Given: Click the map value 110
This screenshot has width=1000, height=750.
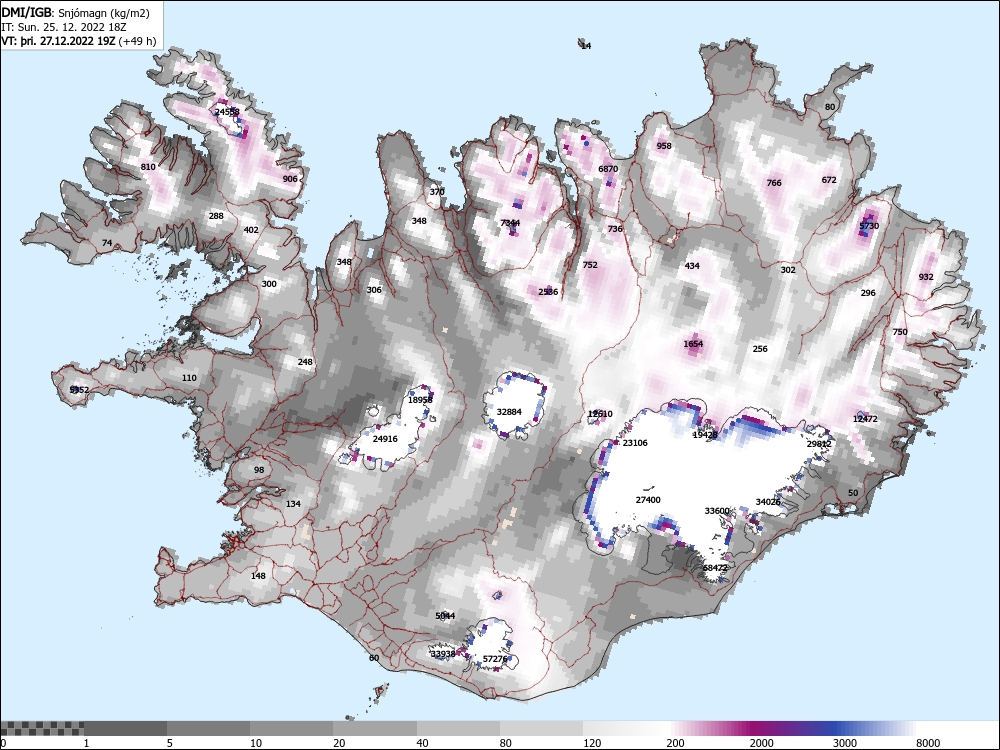Looking at the screenshot, I should tap(189, 378).
